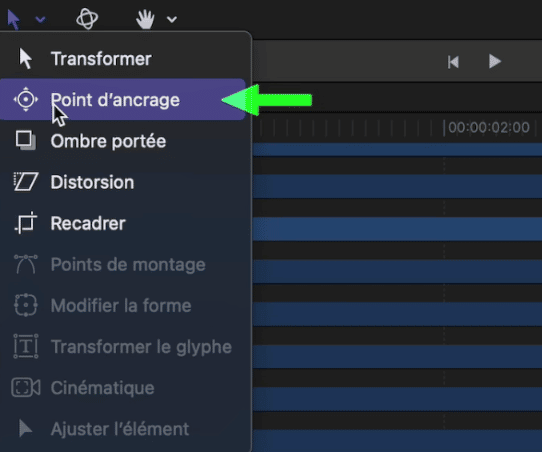
Task: Click the Point d'ancrage target icon
Action: point(26,100)
